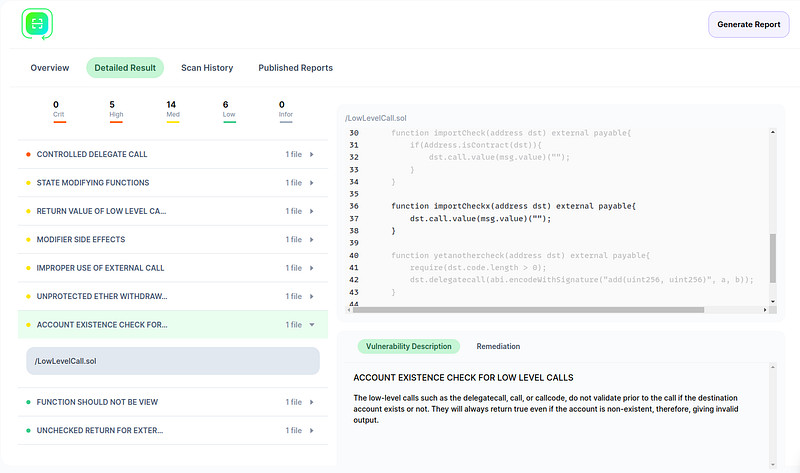The height and width of the screenshot is (473, 800).
Task: Open the Published Reports tab
Action: click(x=295, y=68)
